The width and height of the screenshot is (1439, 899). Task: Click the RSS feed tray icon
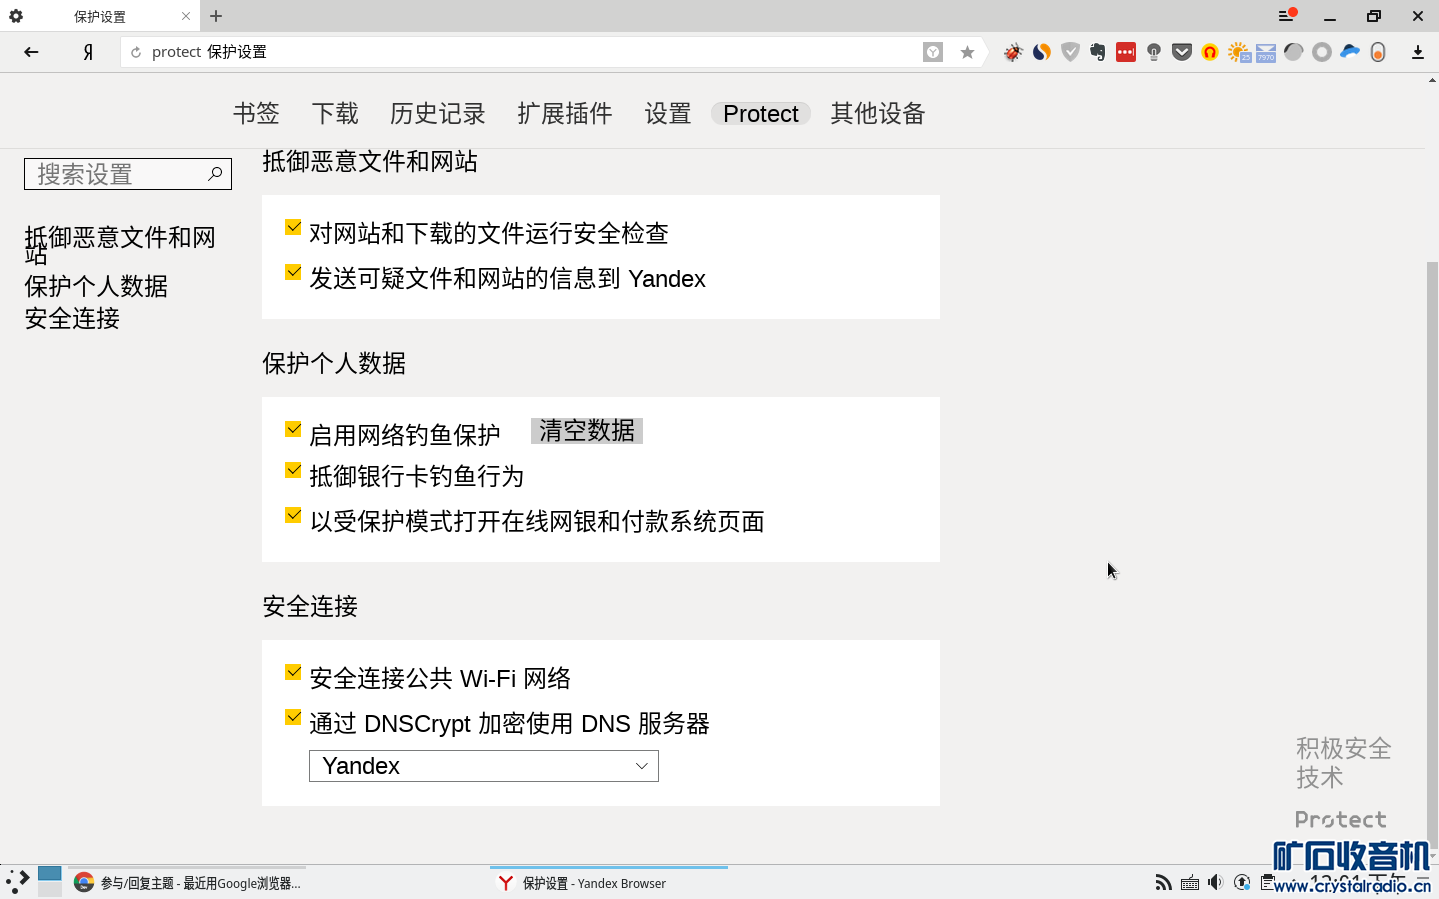(x=1163, y=882)
